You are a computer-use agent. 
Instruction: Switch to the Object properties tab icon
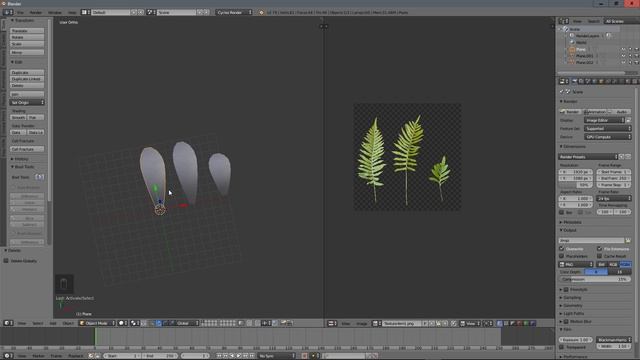tap(601, 81)
